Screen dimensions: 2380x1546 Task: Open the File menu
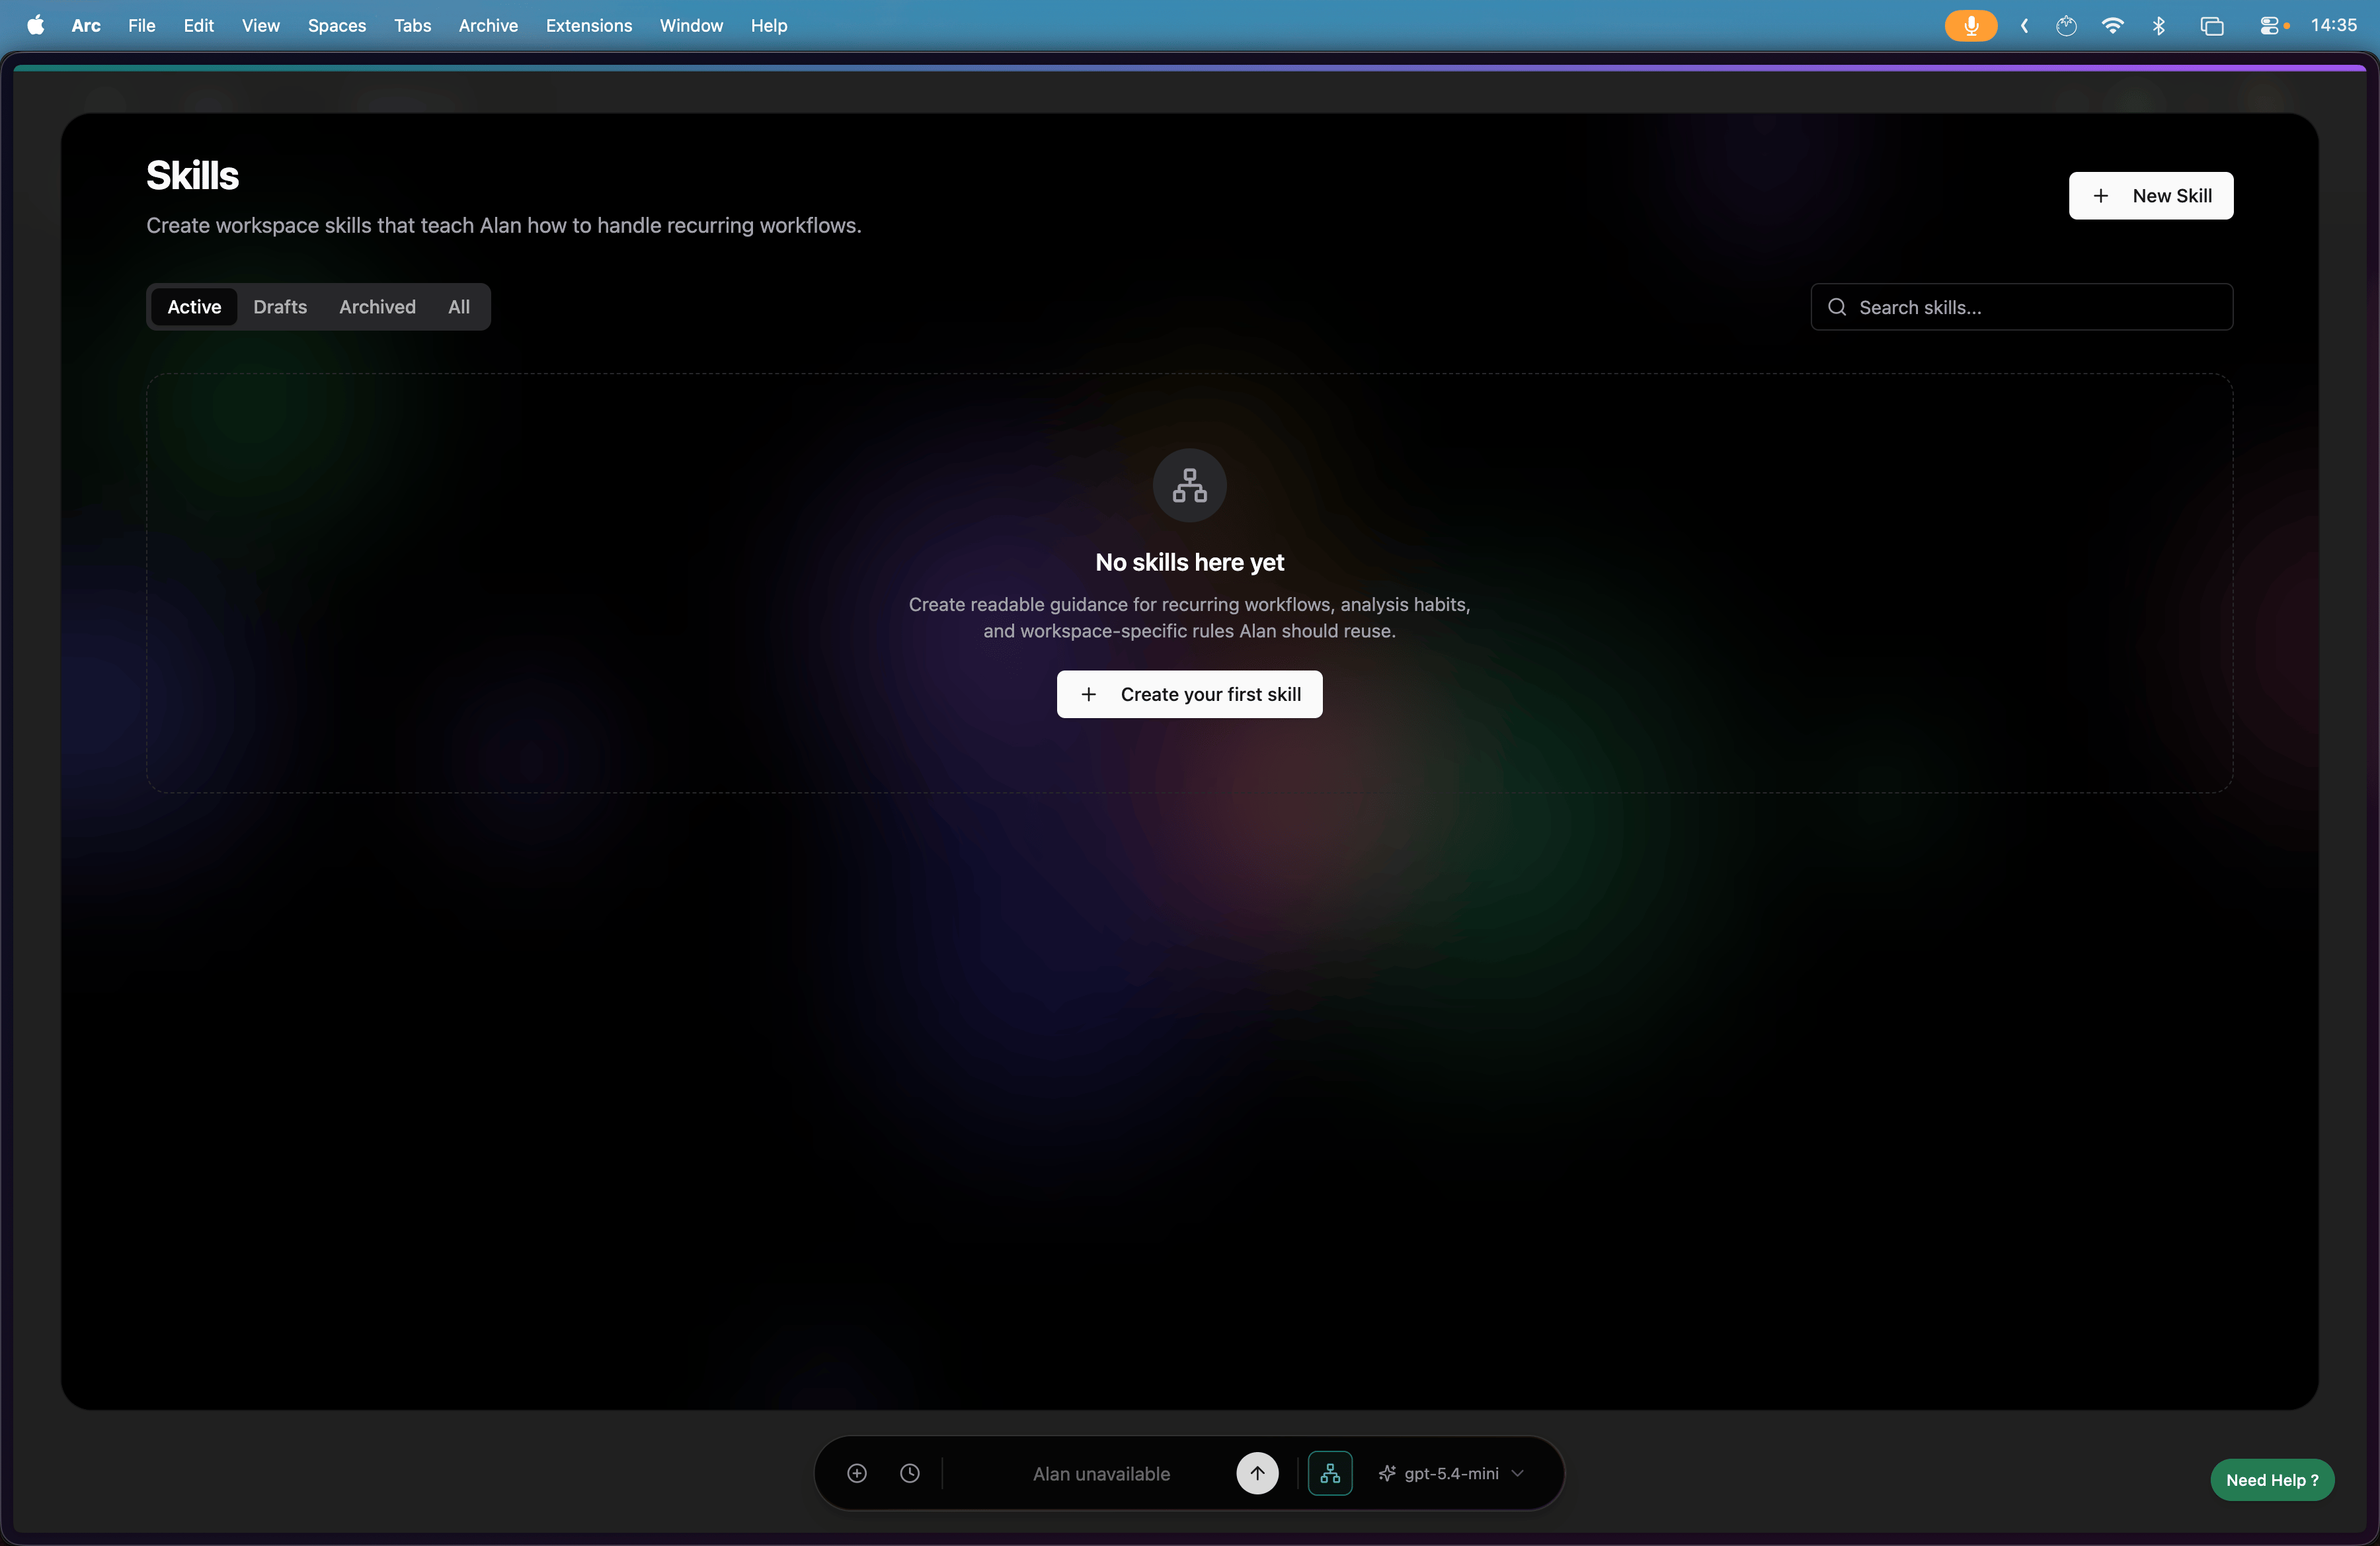(142, 25)
